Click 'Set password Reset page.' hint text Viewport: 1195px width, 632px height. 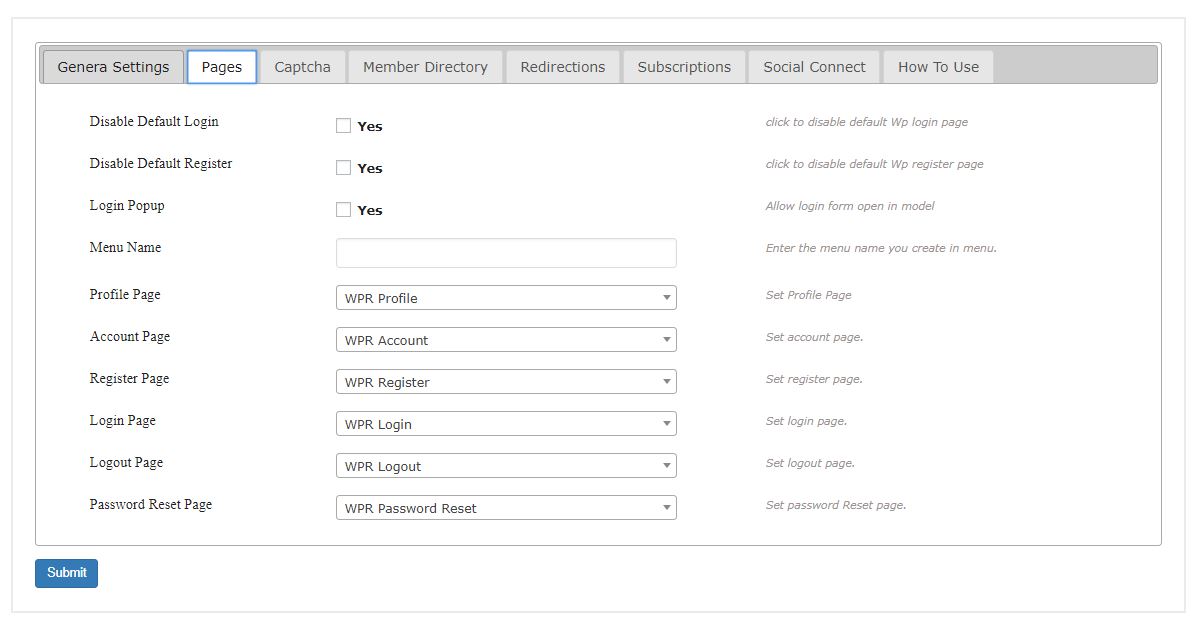pyautogui.click(x=835, y=505)
